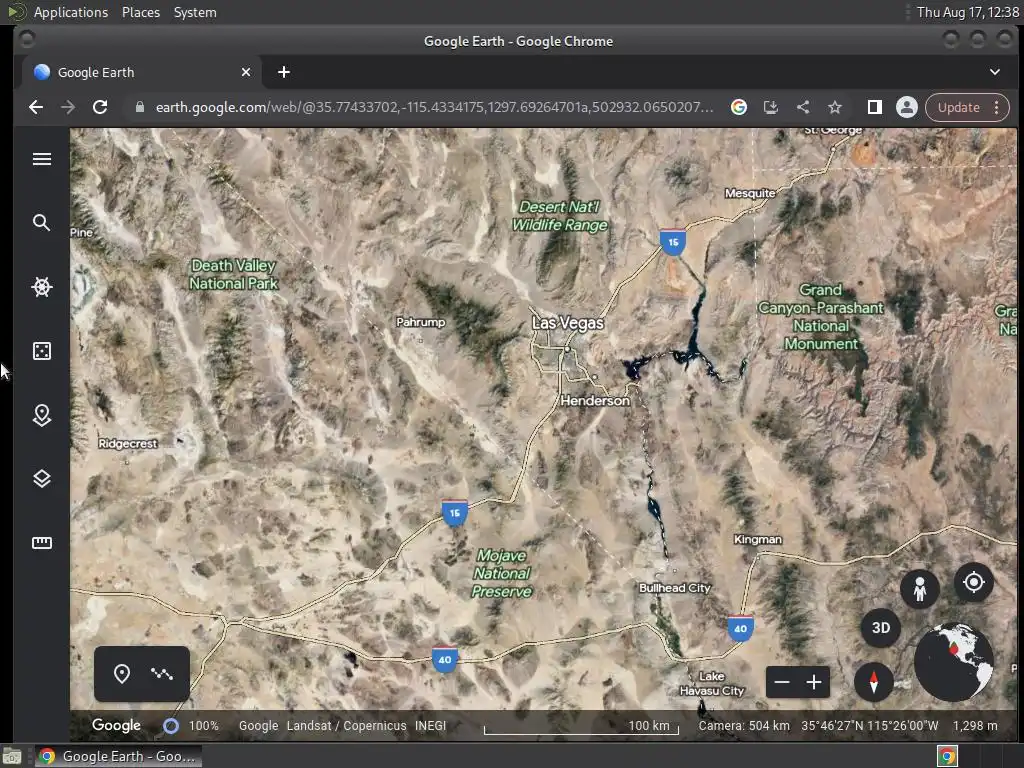Click the Update Chrome button
1024x768 pixels.
pyautogui.click(x=958, y=107)
